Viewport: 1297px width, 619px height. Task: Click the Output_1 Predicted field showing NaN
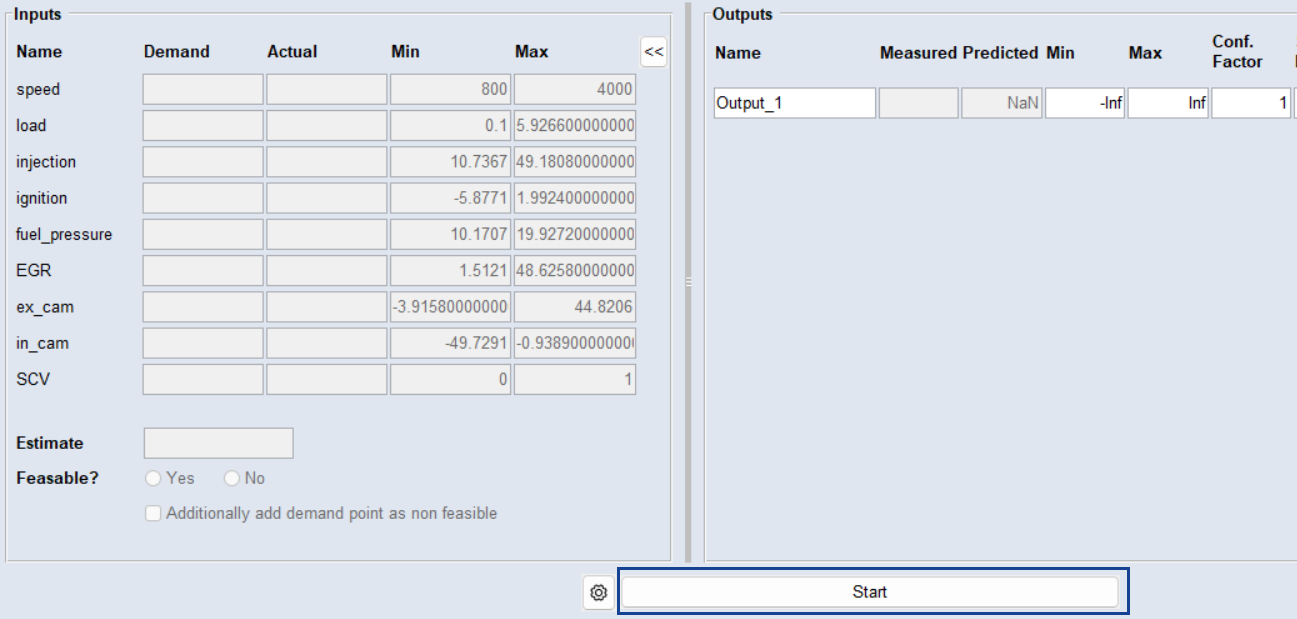(x=1002, y=103)
